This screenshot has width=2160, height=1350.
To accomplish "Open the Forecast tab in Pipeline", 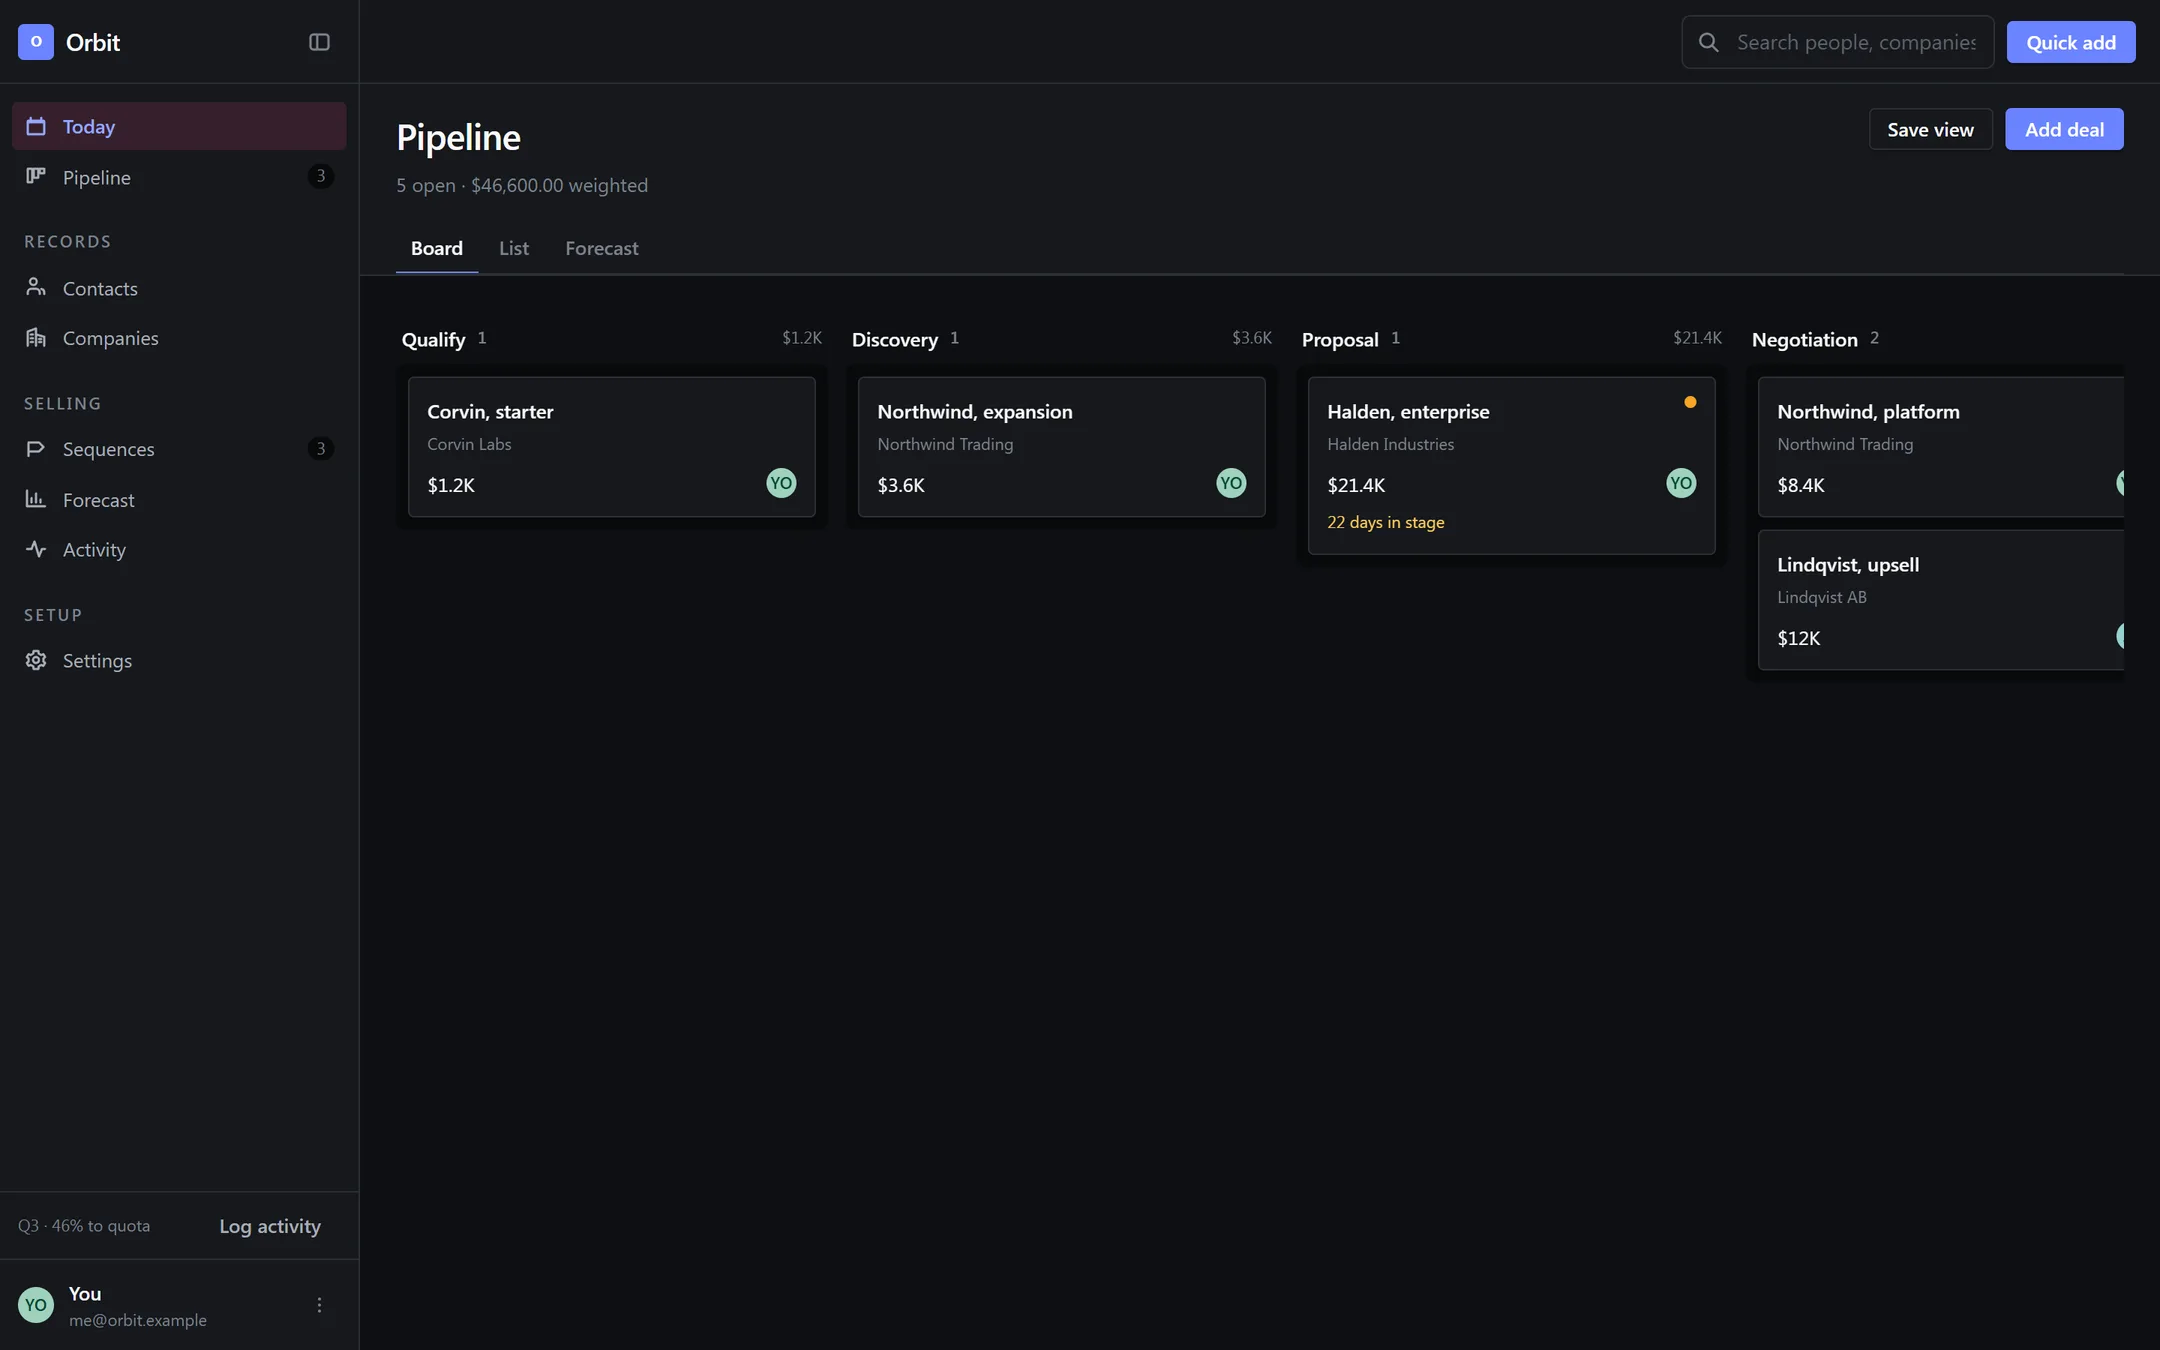I will [x=602, y=248].
